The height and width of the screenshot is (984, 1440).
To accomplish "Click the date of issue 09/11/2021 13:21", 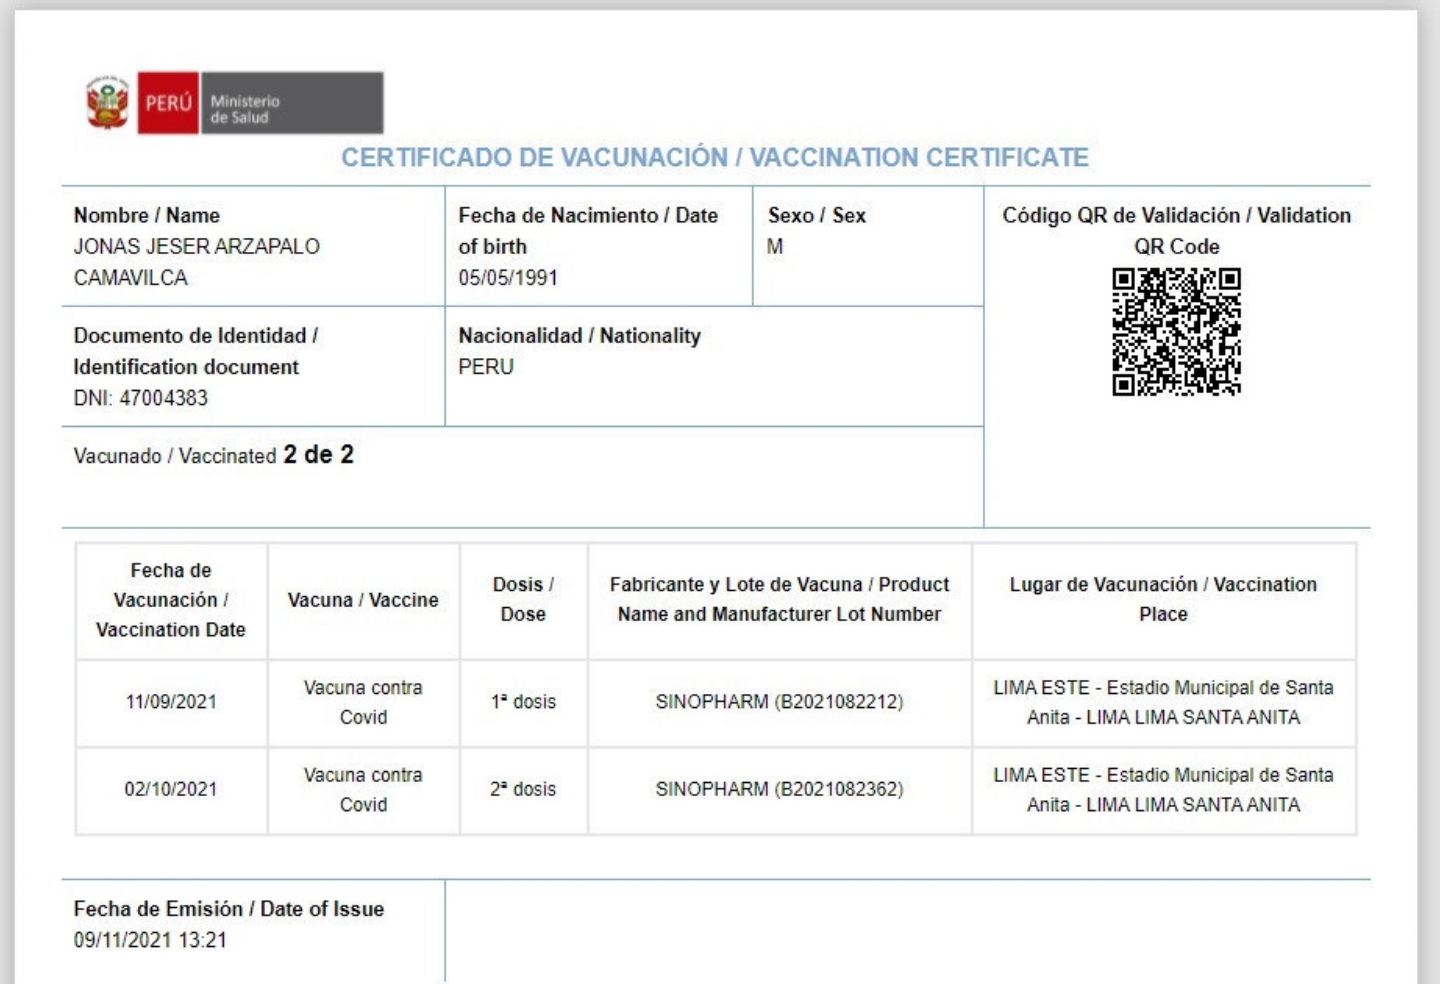I will pyautogui.click(x=150, y=940).
